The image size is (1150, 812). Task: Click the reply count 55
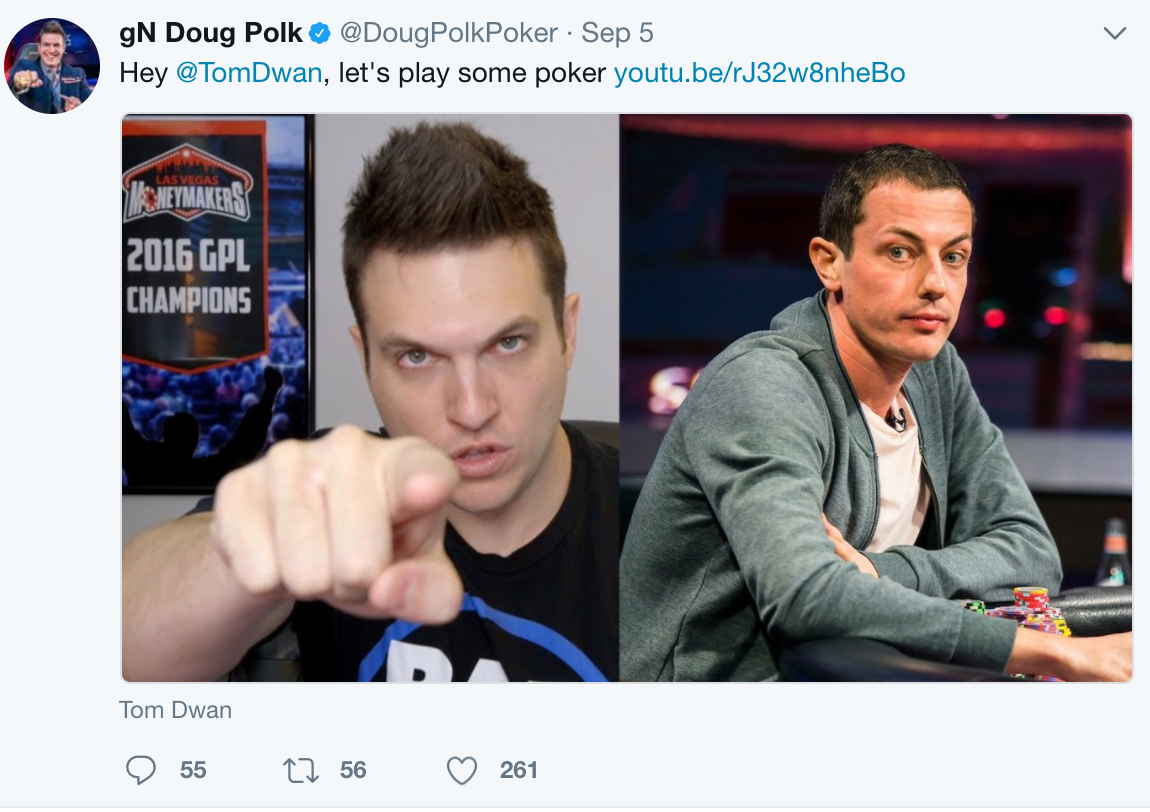(x=193, y=770)
